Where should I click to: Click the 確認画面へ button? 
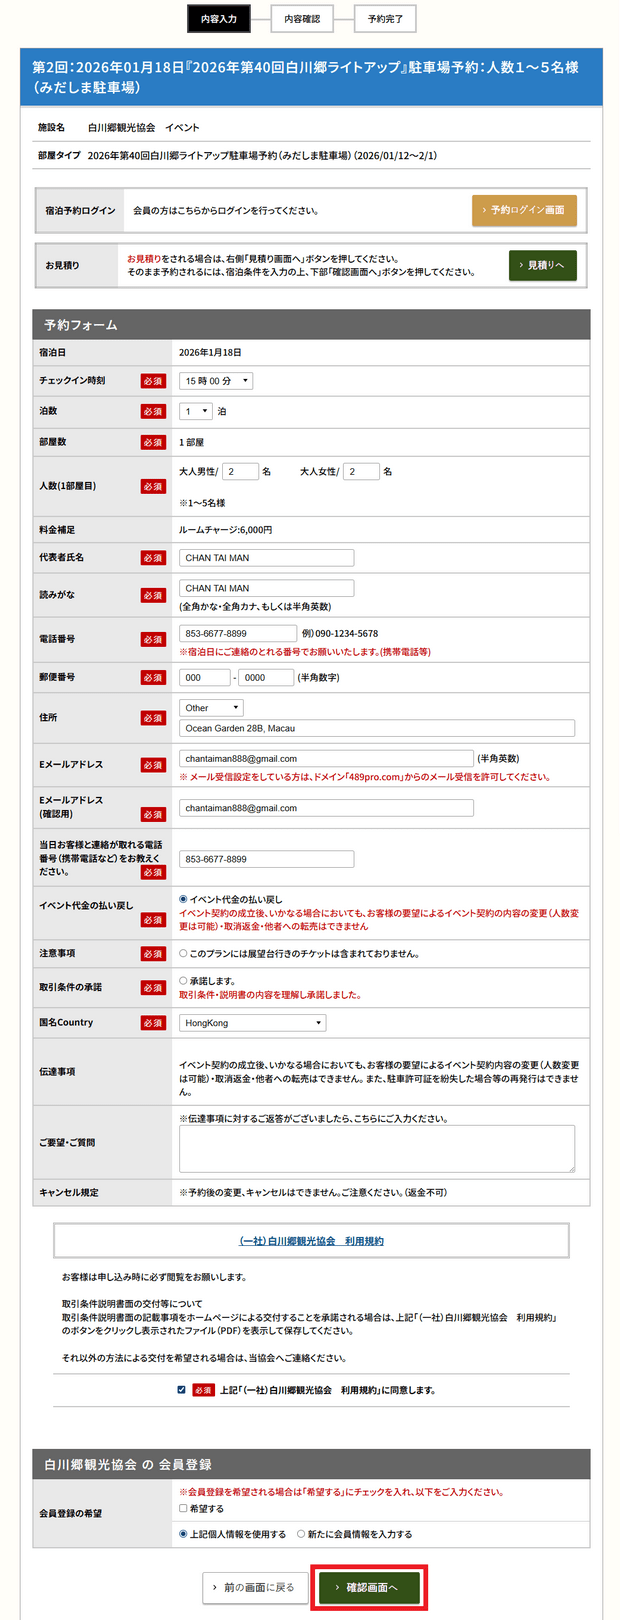368,1587
